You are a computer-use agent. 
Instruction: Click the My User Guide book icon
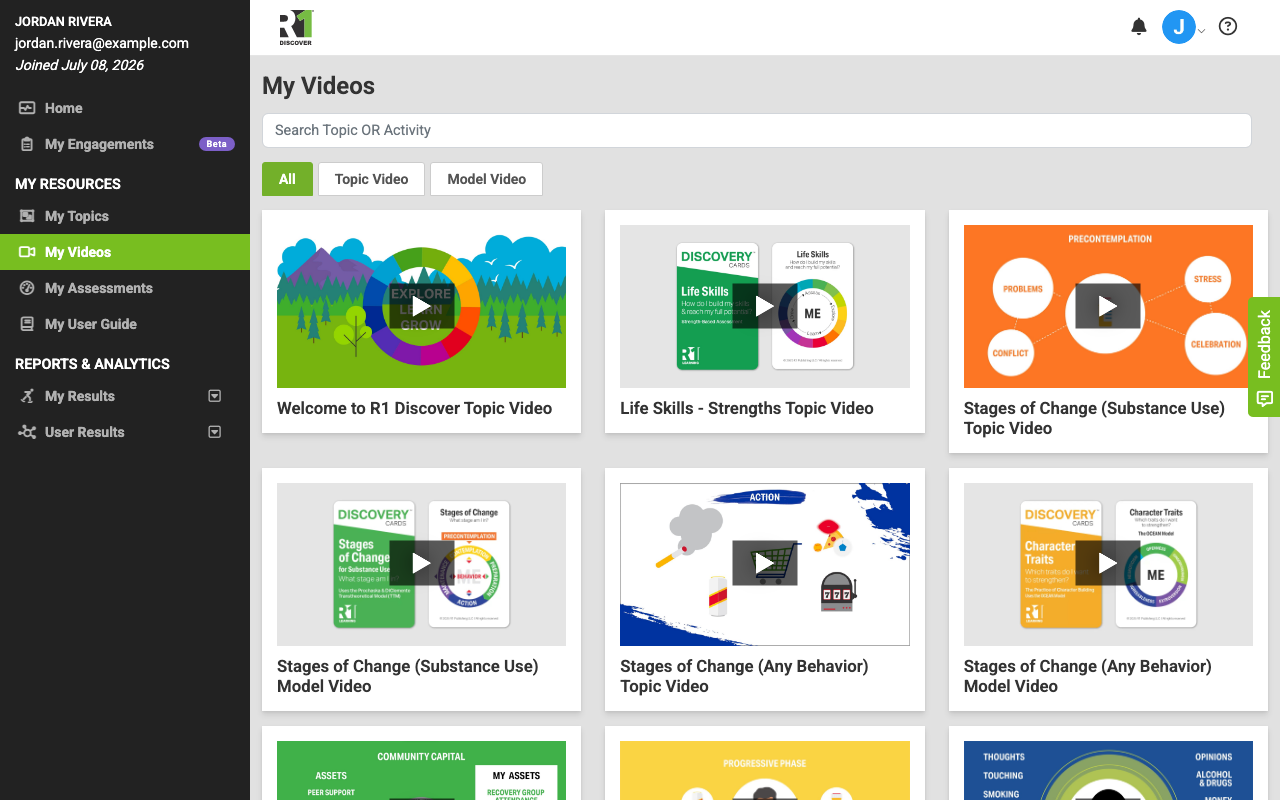coord(27,324)
